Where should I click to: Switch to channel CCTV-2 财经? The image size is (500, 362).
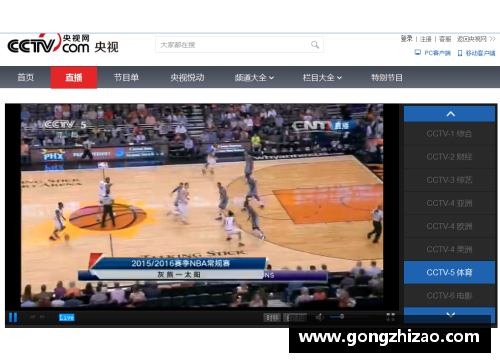tap(449, 157)
